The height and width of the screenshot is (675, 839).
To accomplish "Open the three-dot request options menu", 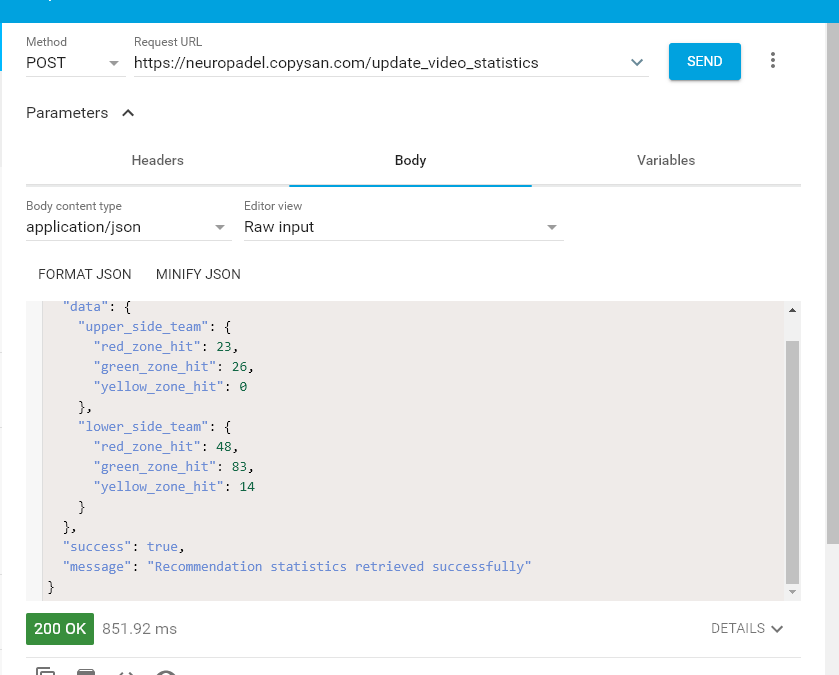I will 772,61.
